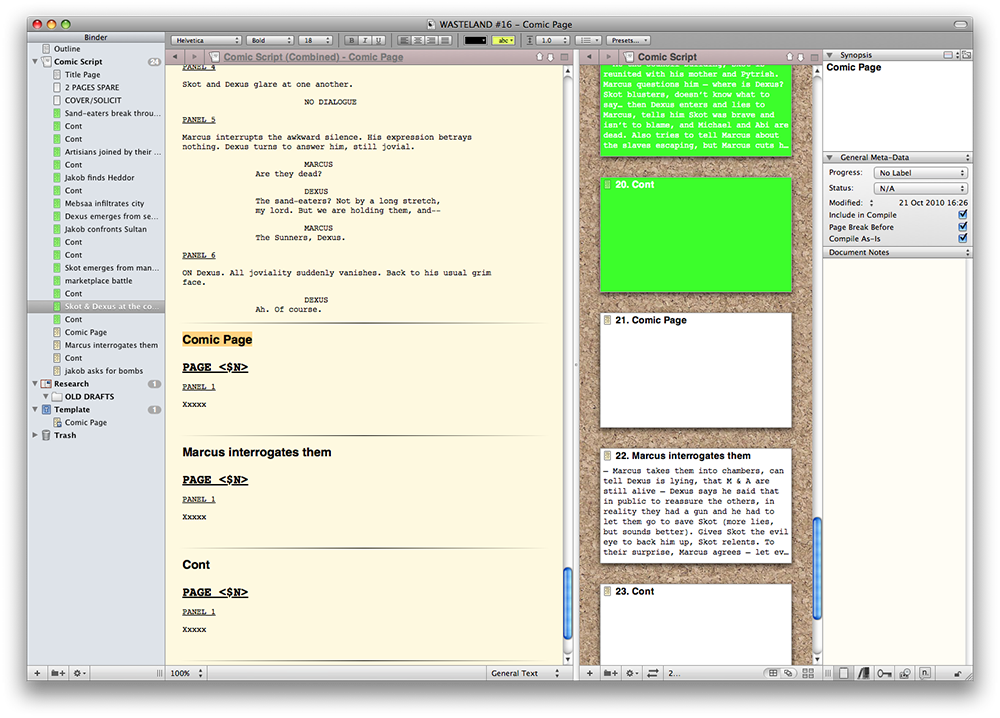Viewport: 1000px width, 718px height.
Task: Open the Status dropdown showing N/A
Action: (x=921, y=188)
